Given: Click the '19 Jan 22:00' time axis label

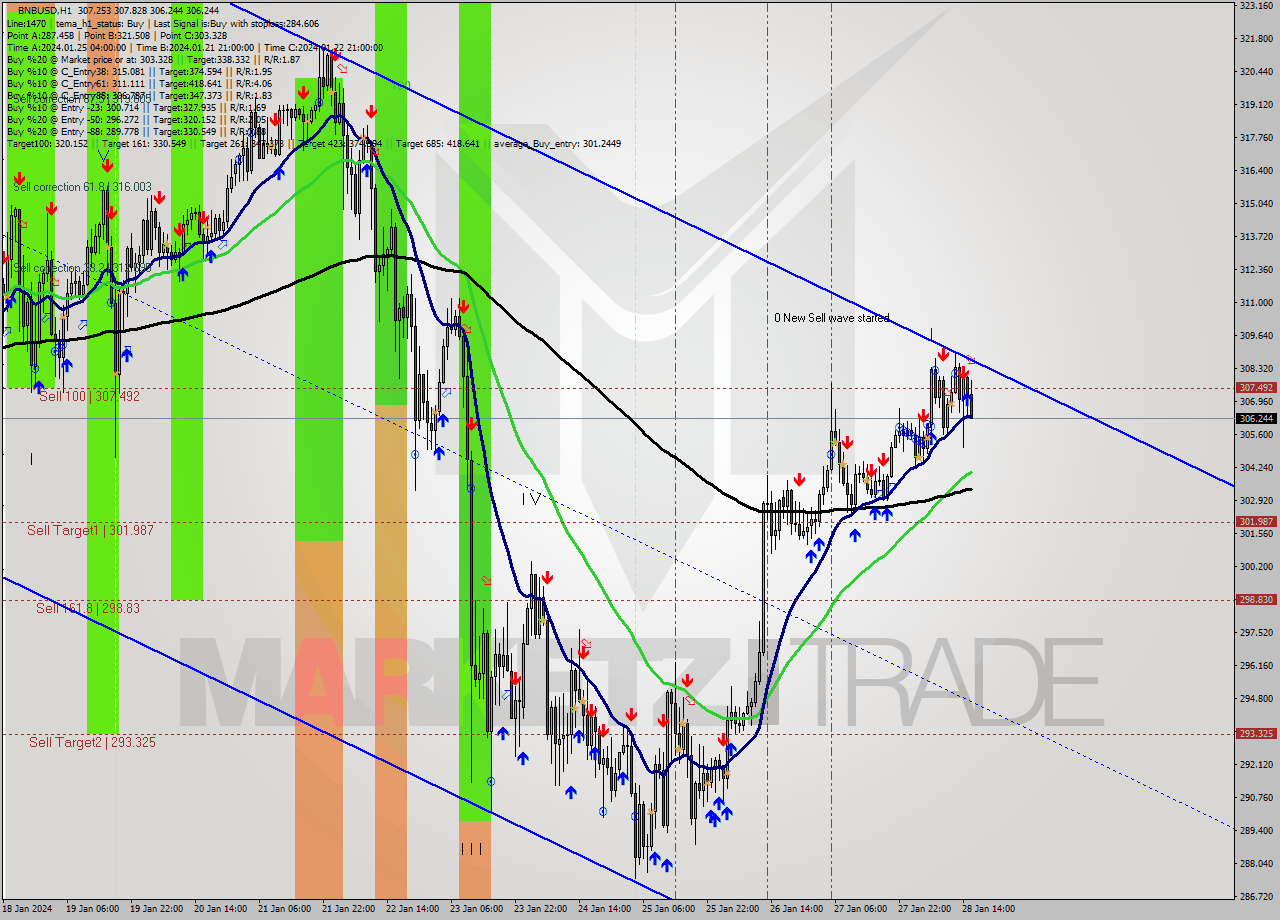Looking at the screenshot, I should click(156, 909).
